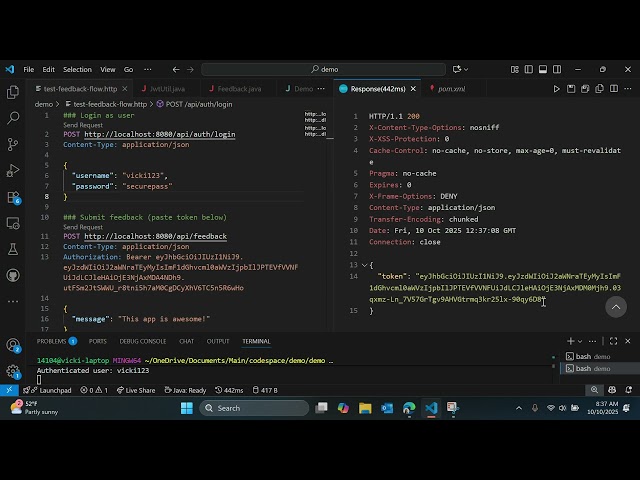Open the Run and Debug view
The image size is (640, 480).
coord(13,170)
